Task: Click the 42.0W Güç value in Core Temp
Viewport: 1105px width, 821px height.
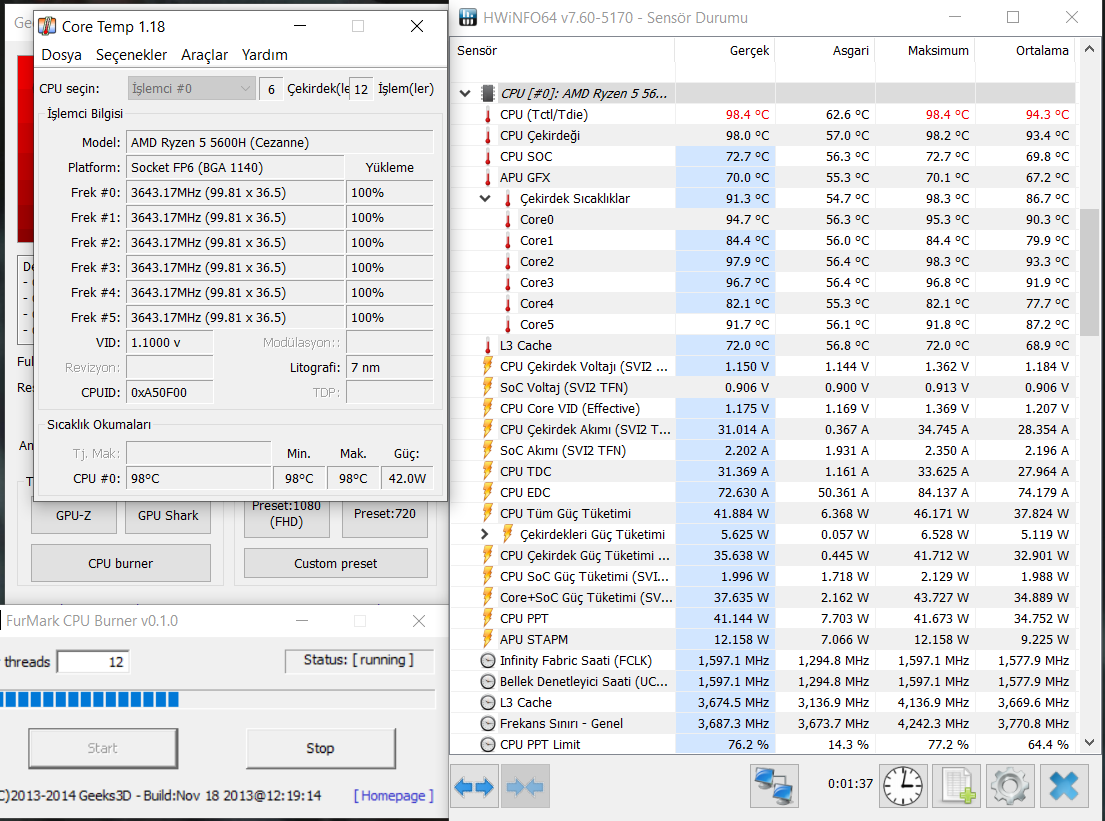Action: click(x=407, y=479)
